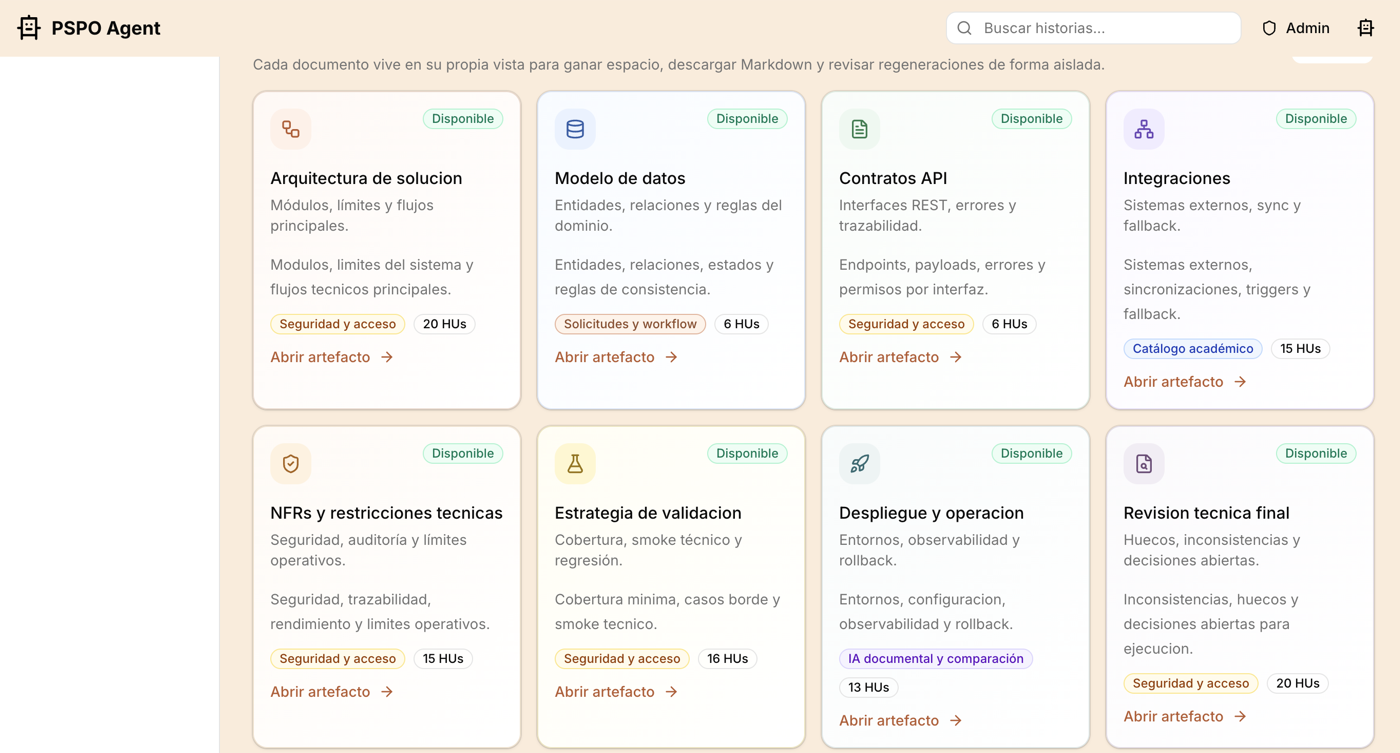Select the Catálogo académico tag on Integraciones
This screenshot has height=753, width=1400.
[1192, 348]
